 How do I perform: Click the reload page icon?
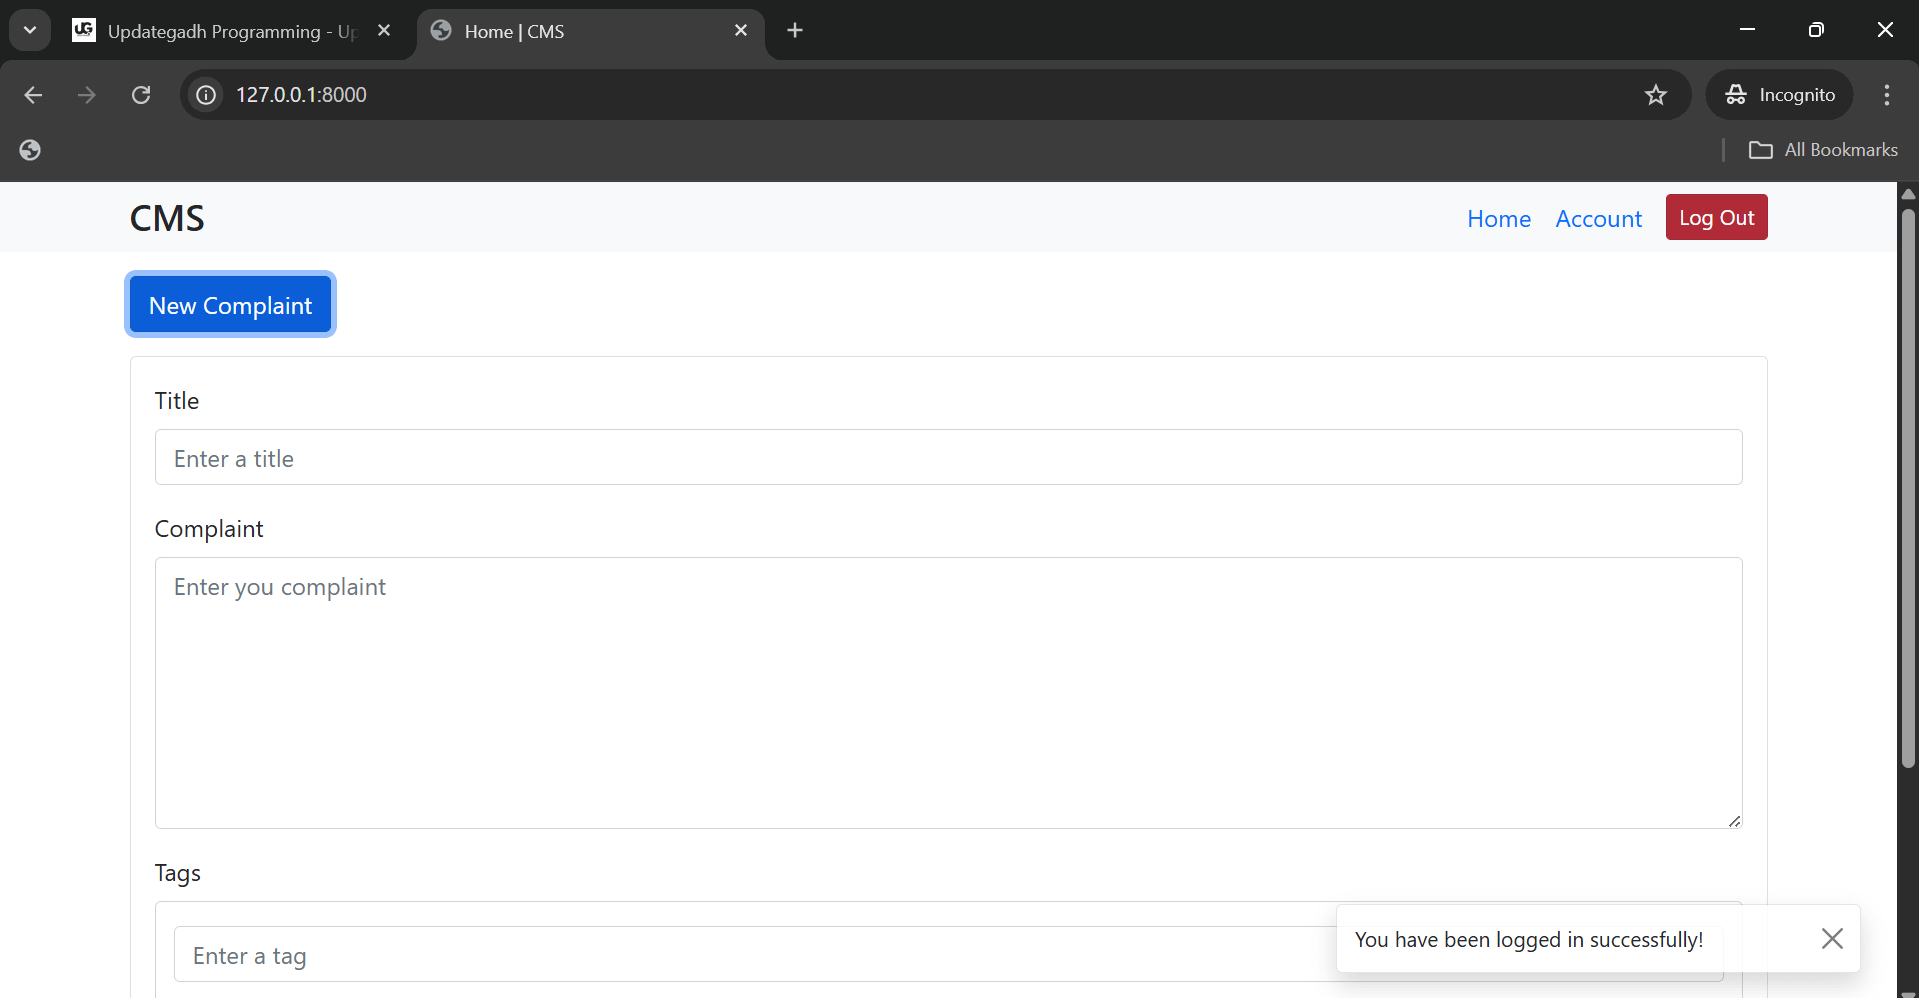coord(141,94)
